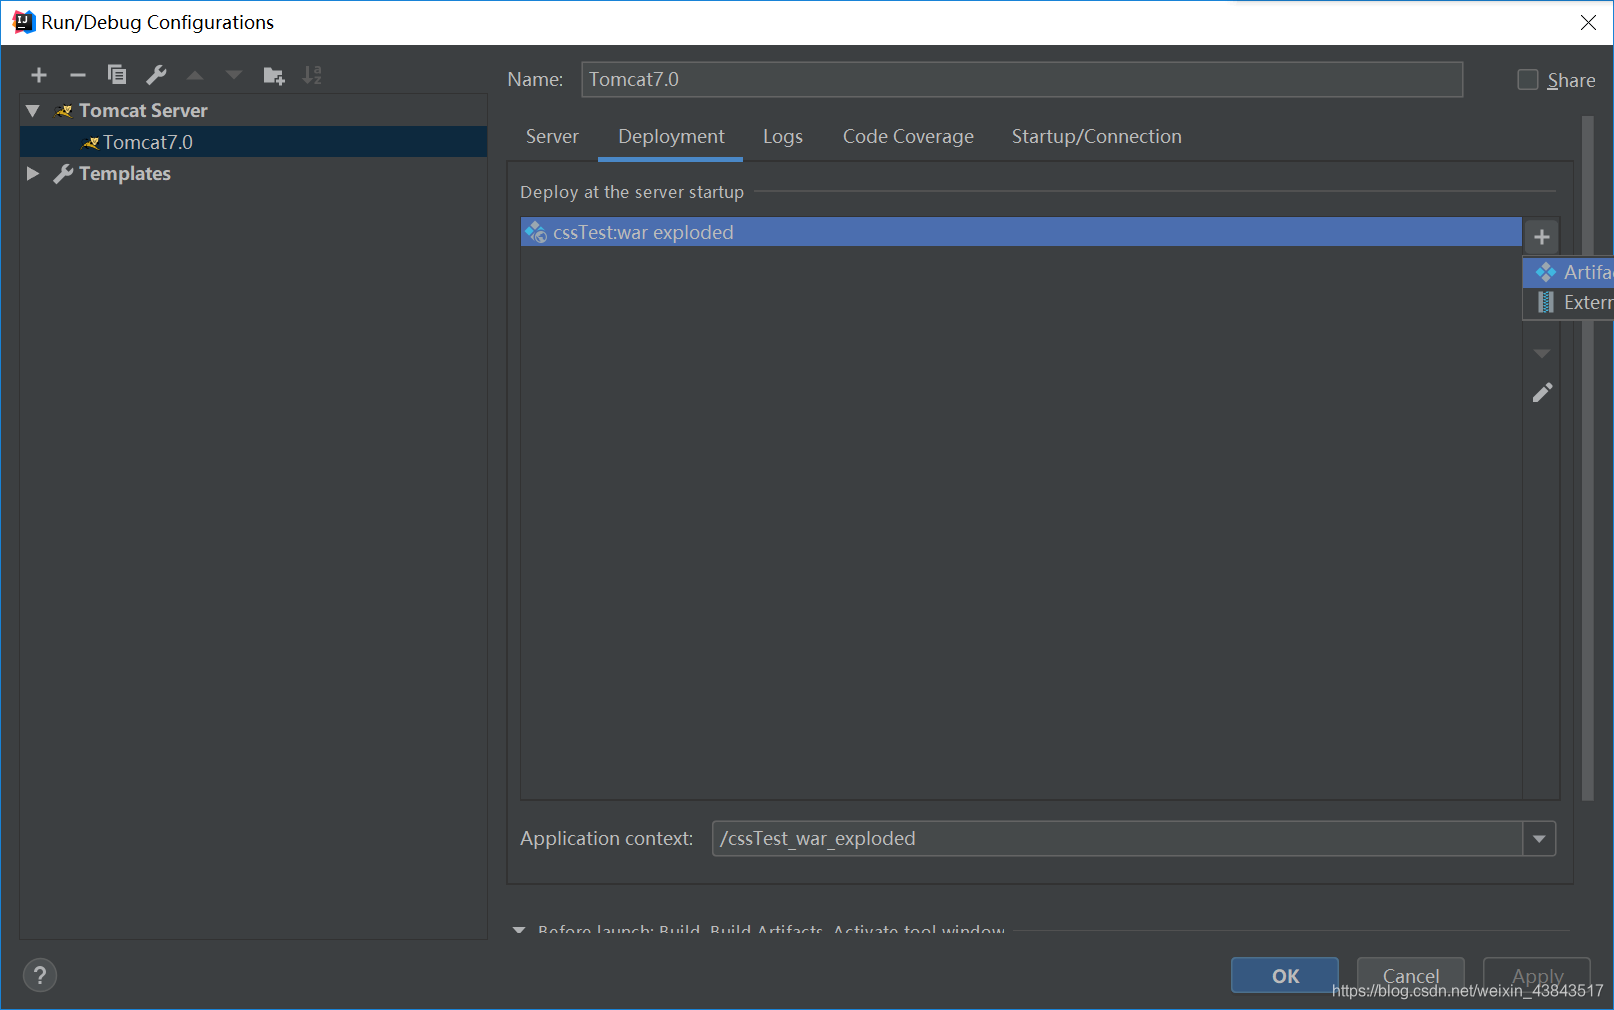Sort configurations alphabetically icon
This screenshot has height=1010, width=1614.
click(312, 75)
